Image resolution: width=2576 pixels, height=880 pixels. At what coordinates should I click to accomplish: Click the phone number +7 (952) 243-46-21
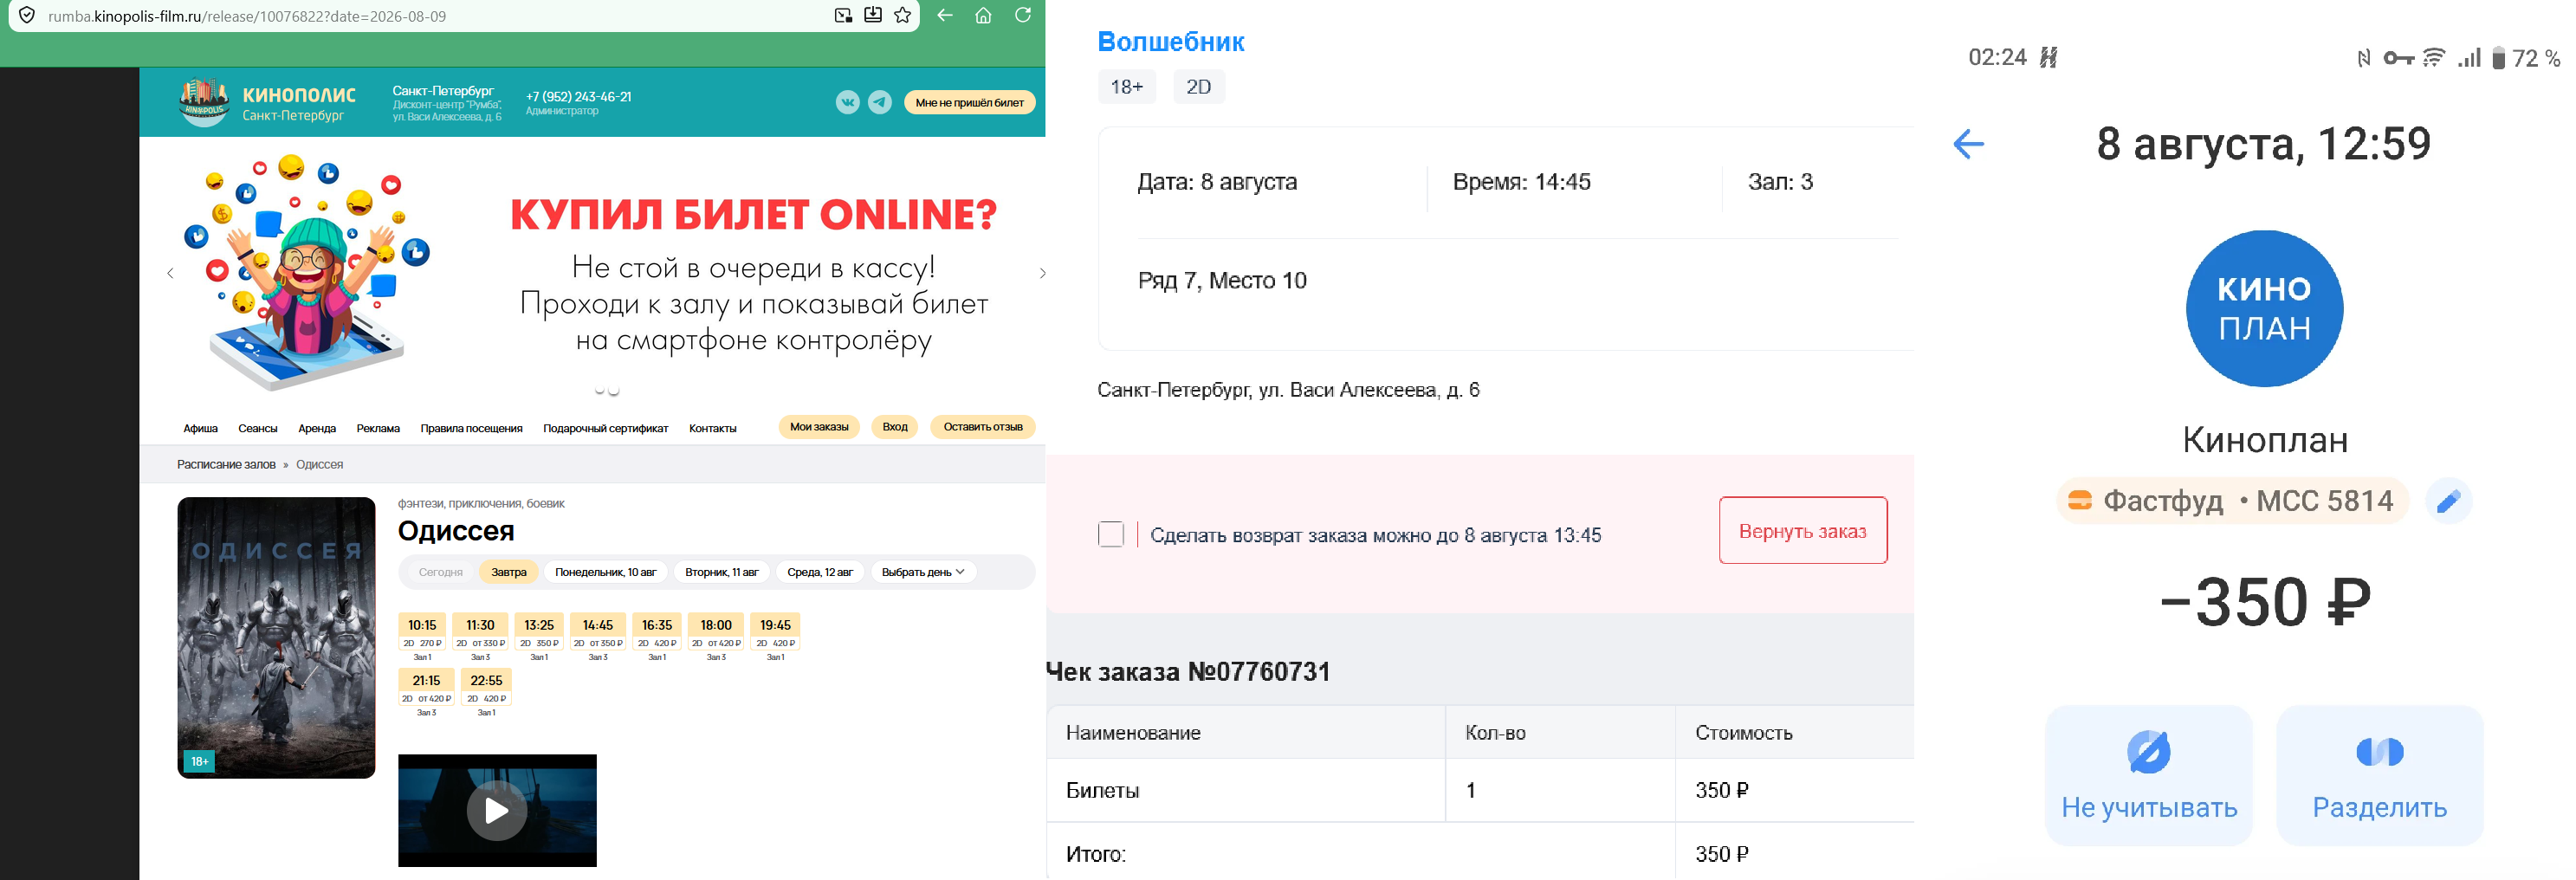click(x=578, y=96)
